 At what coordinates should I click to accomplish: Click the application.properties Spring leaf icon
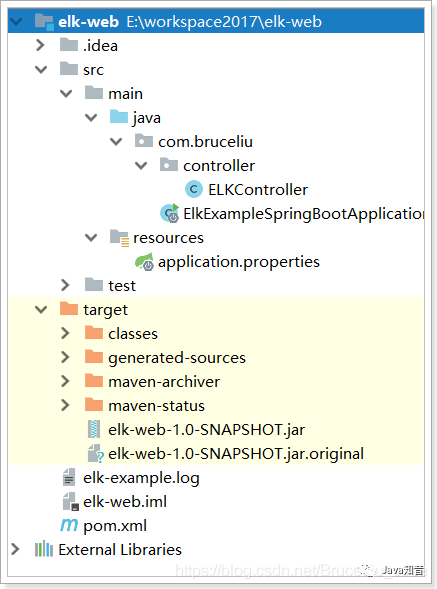pyautogui.click(x=144, y=262)
